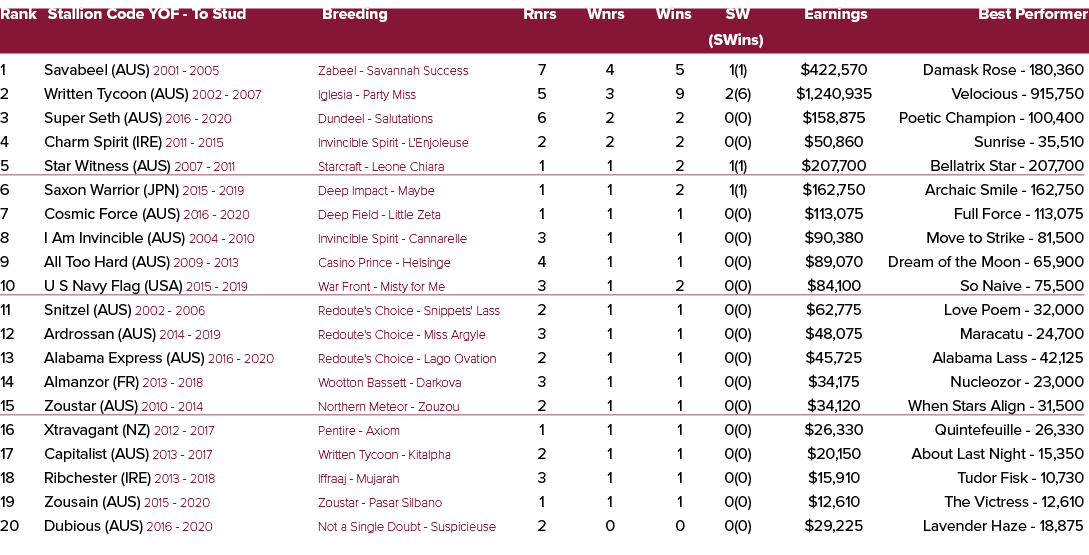
Task: Click best performer Tudor Fisk - 10,730
Action: tap(1020, 479)
